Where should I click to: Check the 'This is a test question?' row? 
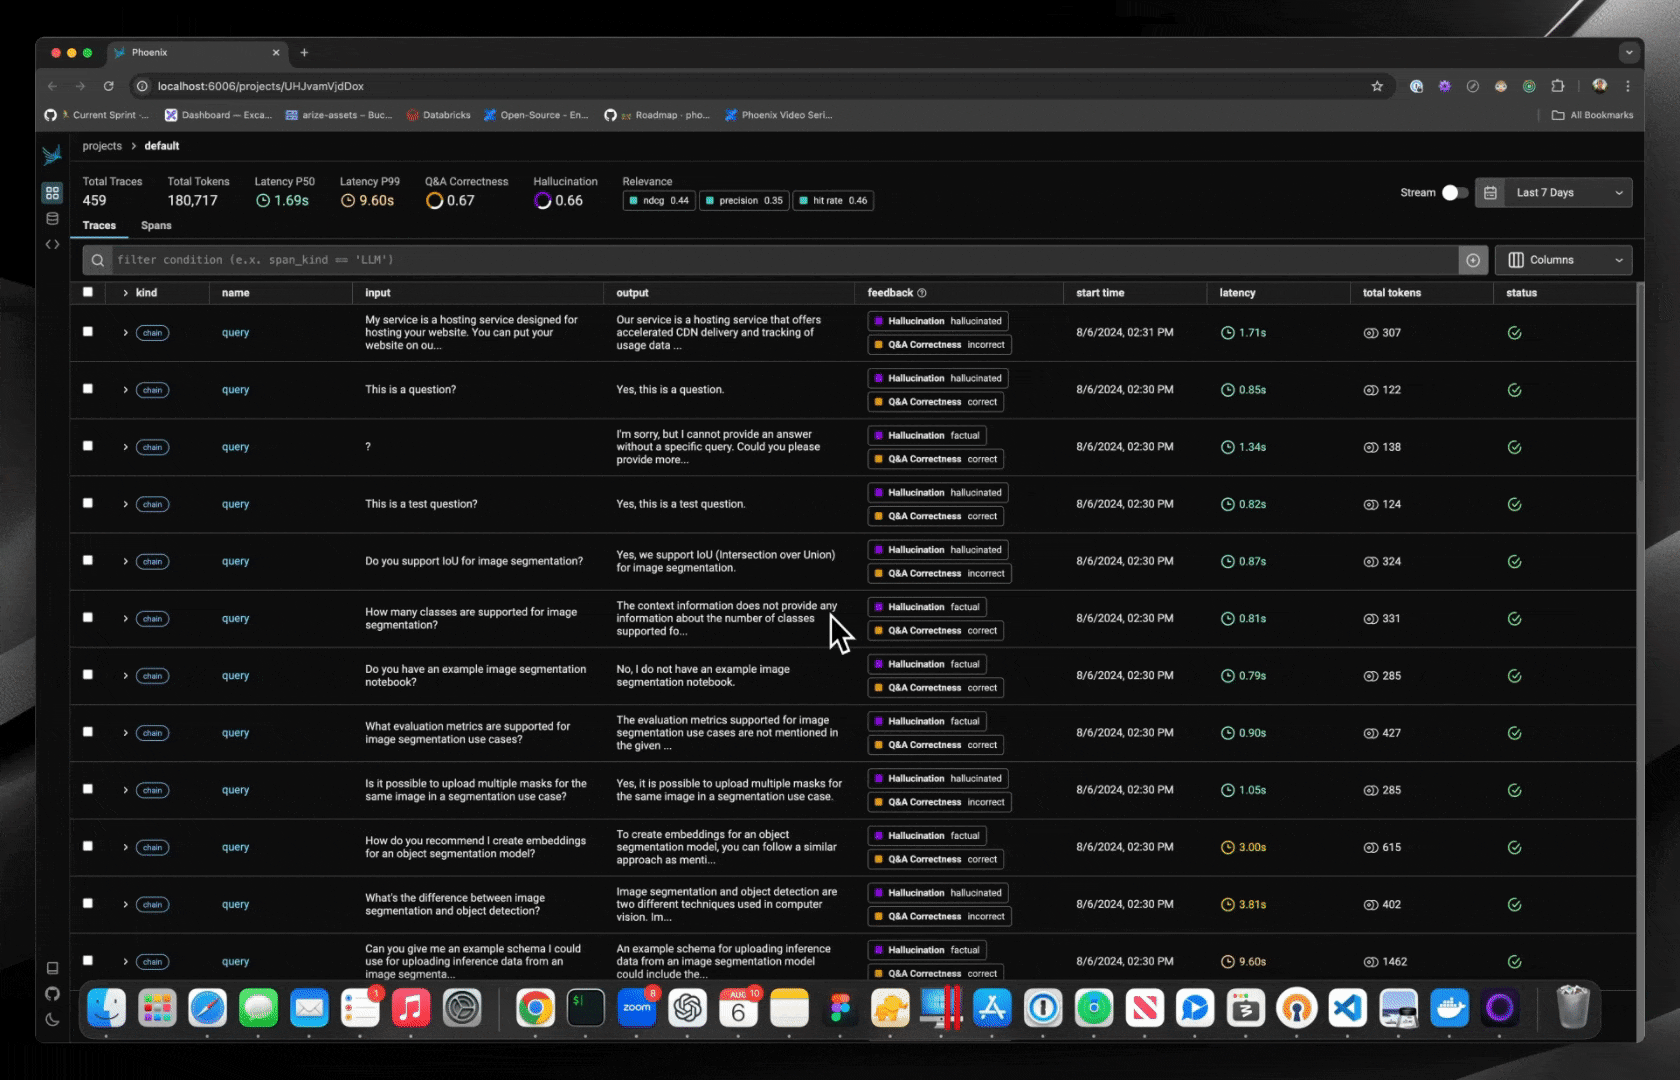pyautogui.click(x=88, y=503)
